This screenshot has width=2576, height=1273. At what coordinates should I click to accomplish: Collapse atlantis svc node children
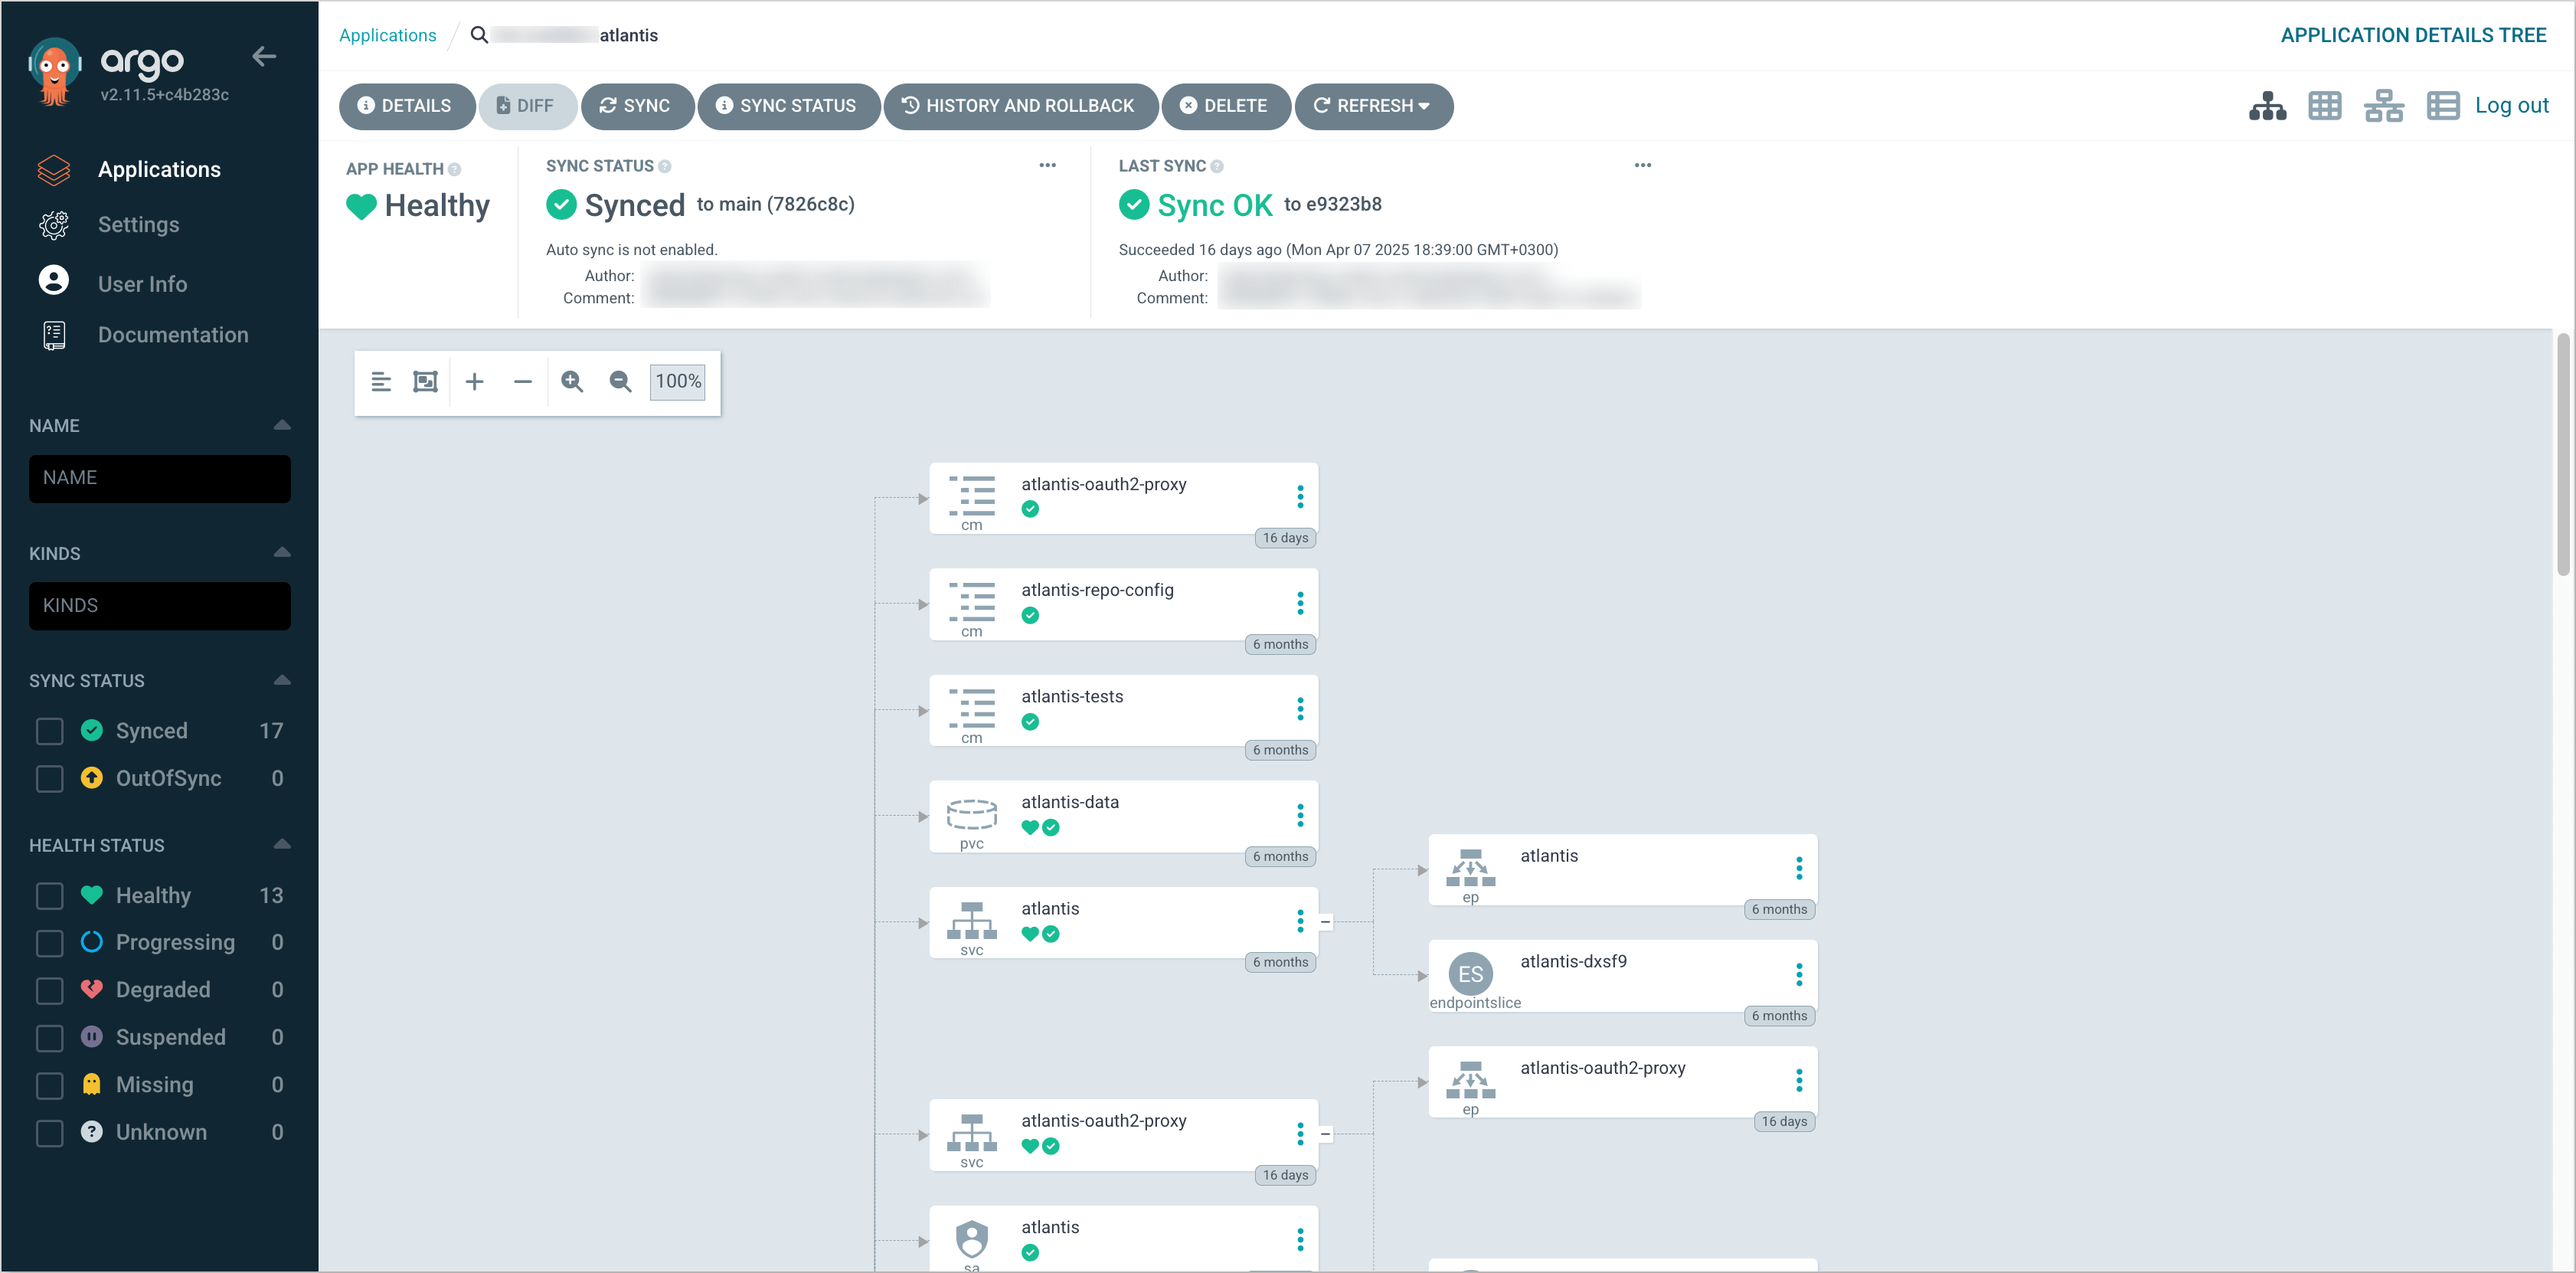coord(1325,922)
